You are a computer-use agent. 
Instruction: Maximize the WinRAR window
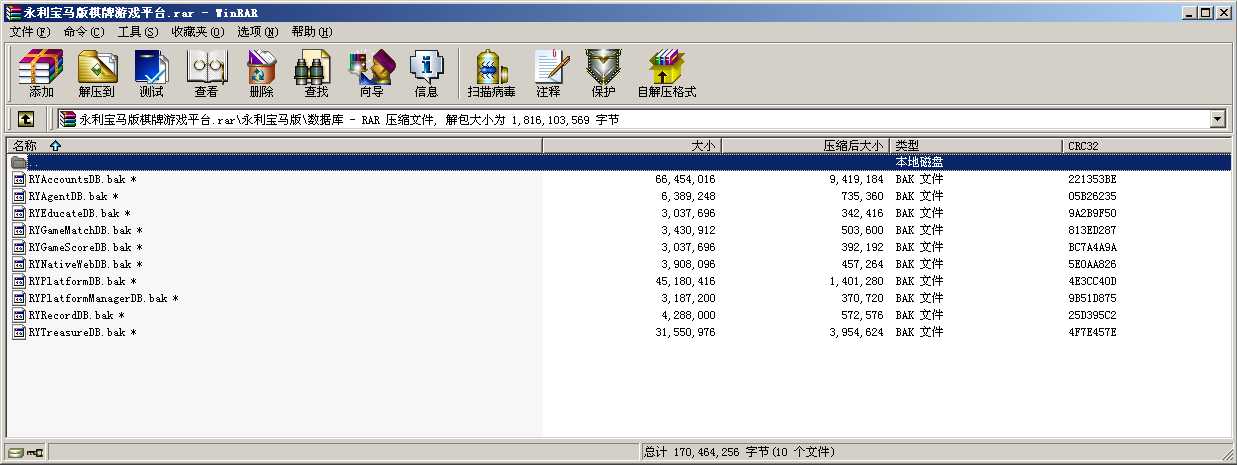coord(1207,12)
